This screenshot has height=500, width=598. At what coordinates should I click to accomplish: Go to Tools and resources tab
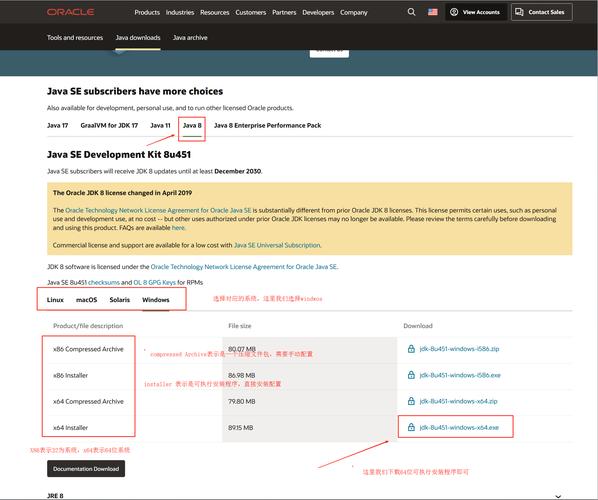click(75, 37)
